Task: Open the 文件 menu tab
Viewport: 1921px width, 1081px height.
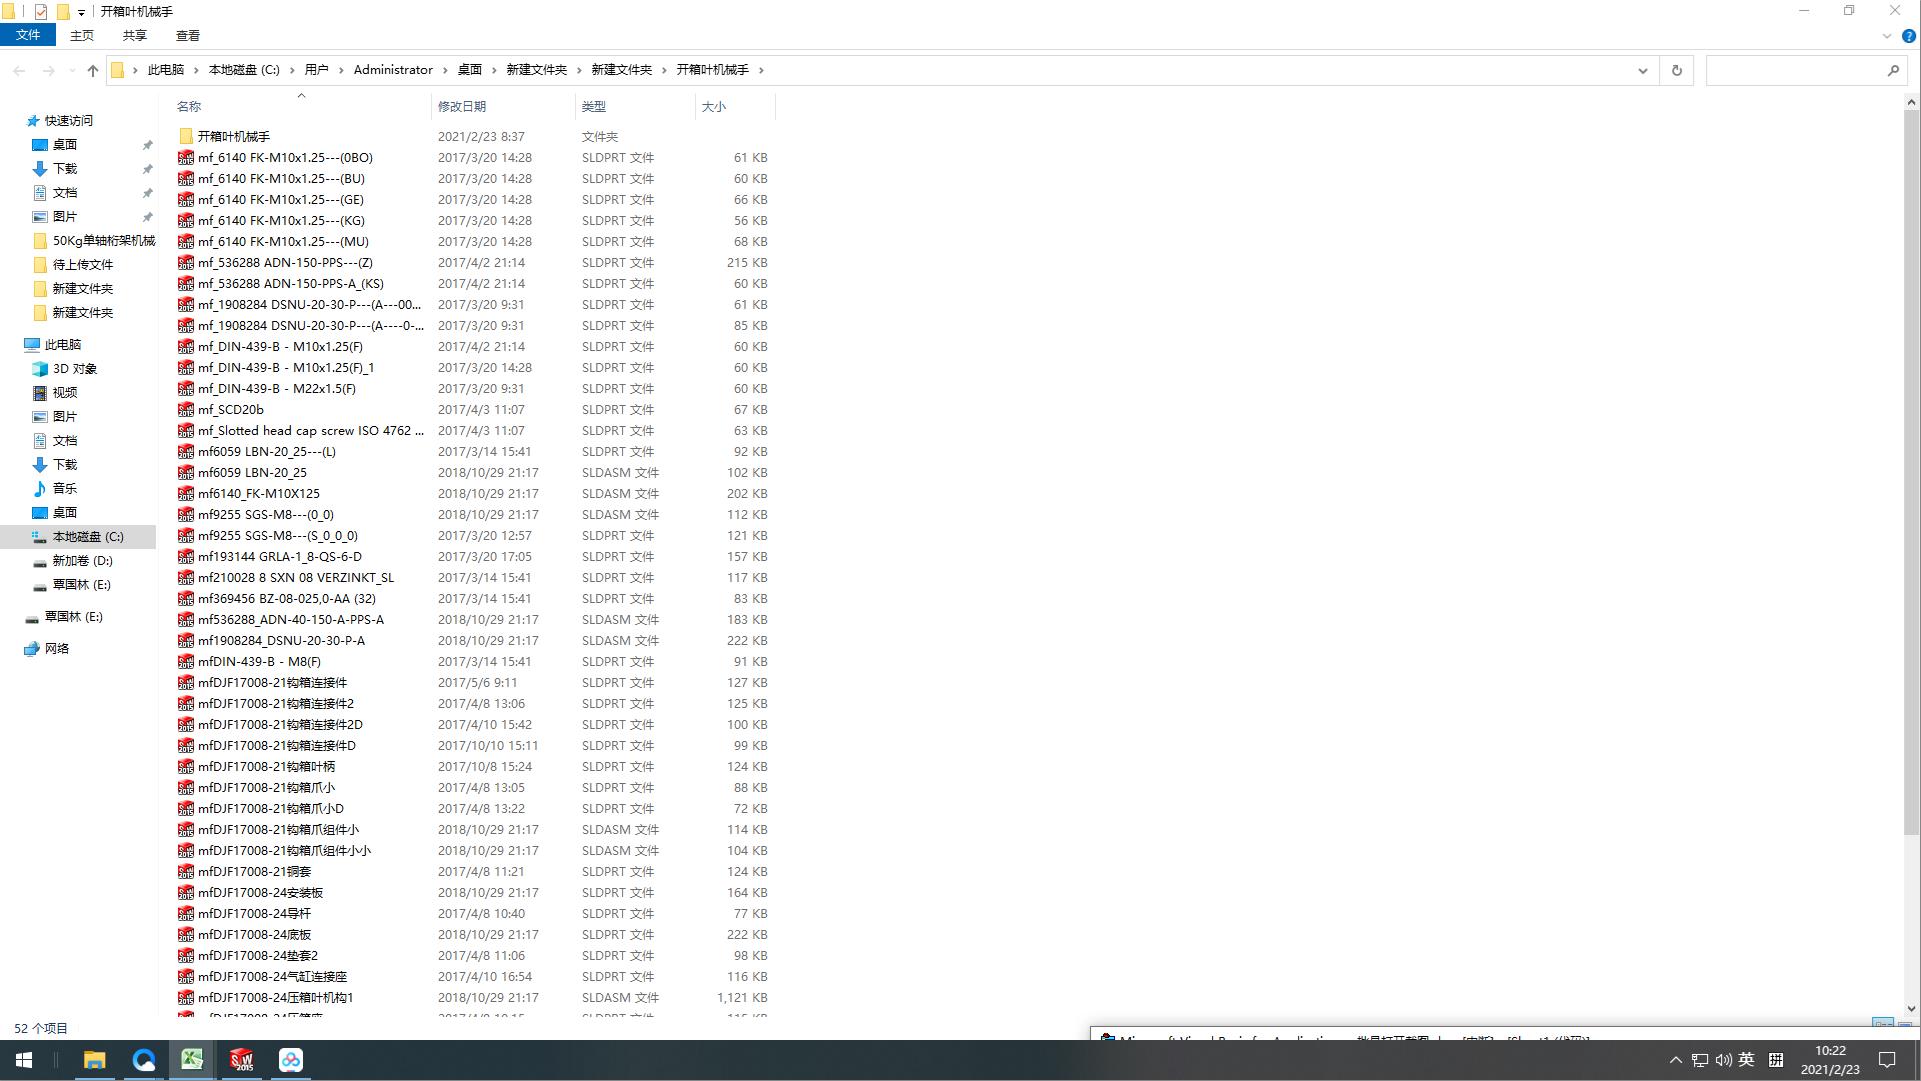Action: click(28, 35)
